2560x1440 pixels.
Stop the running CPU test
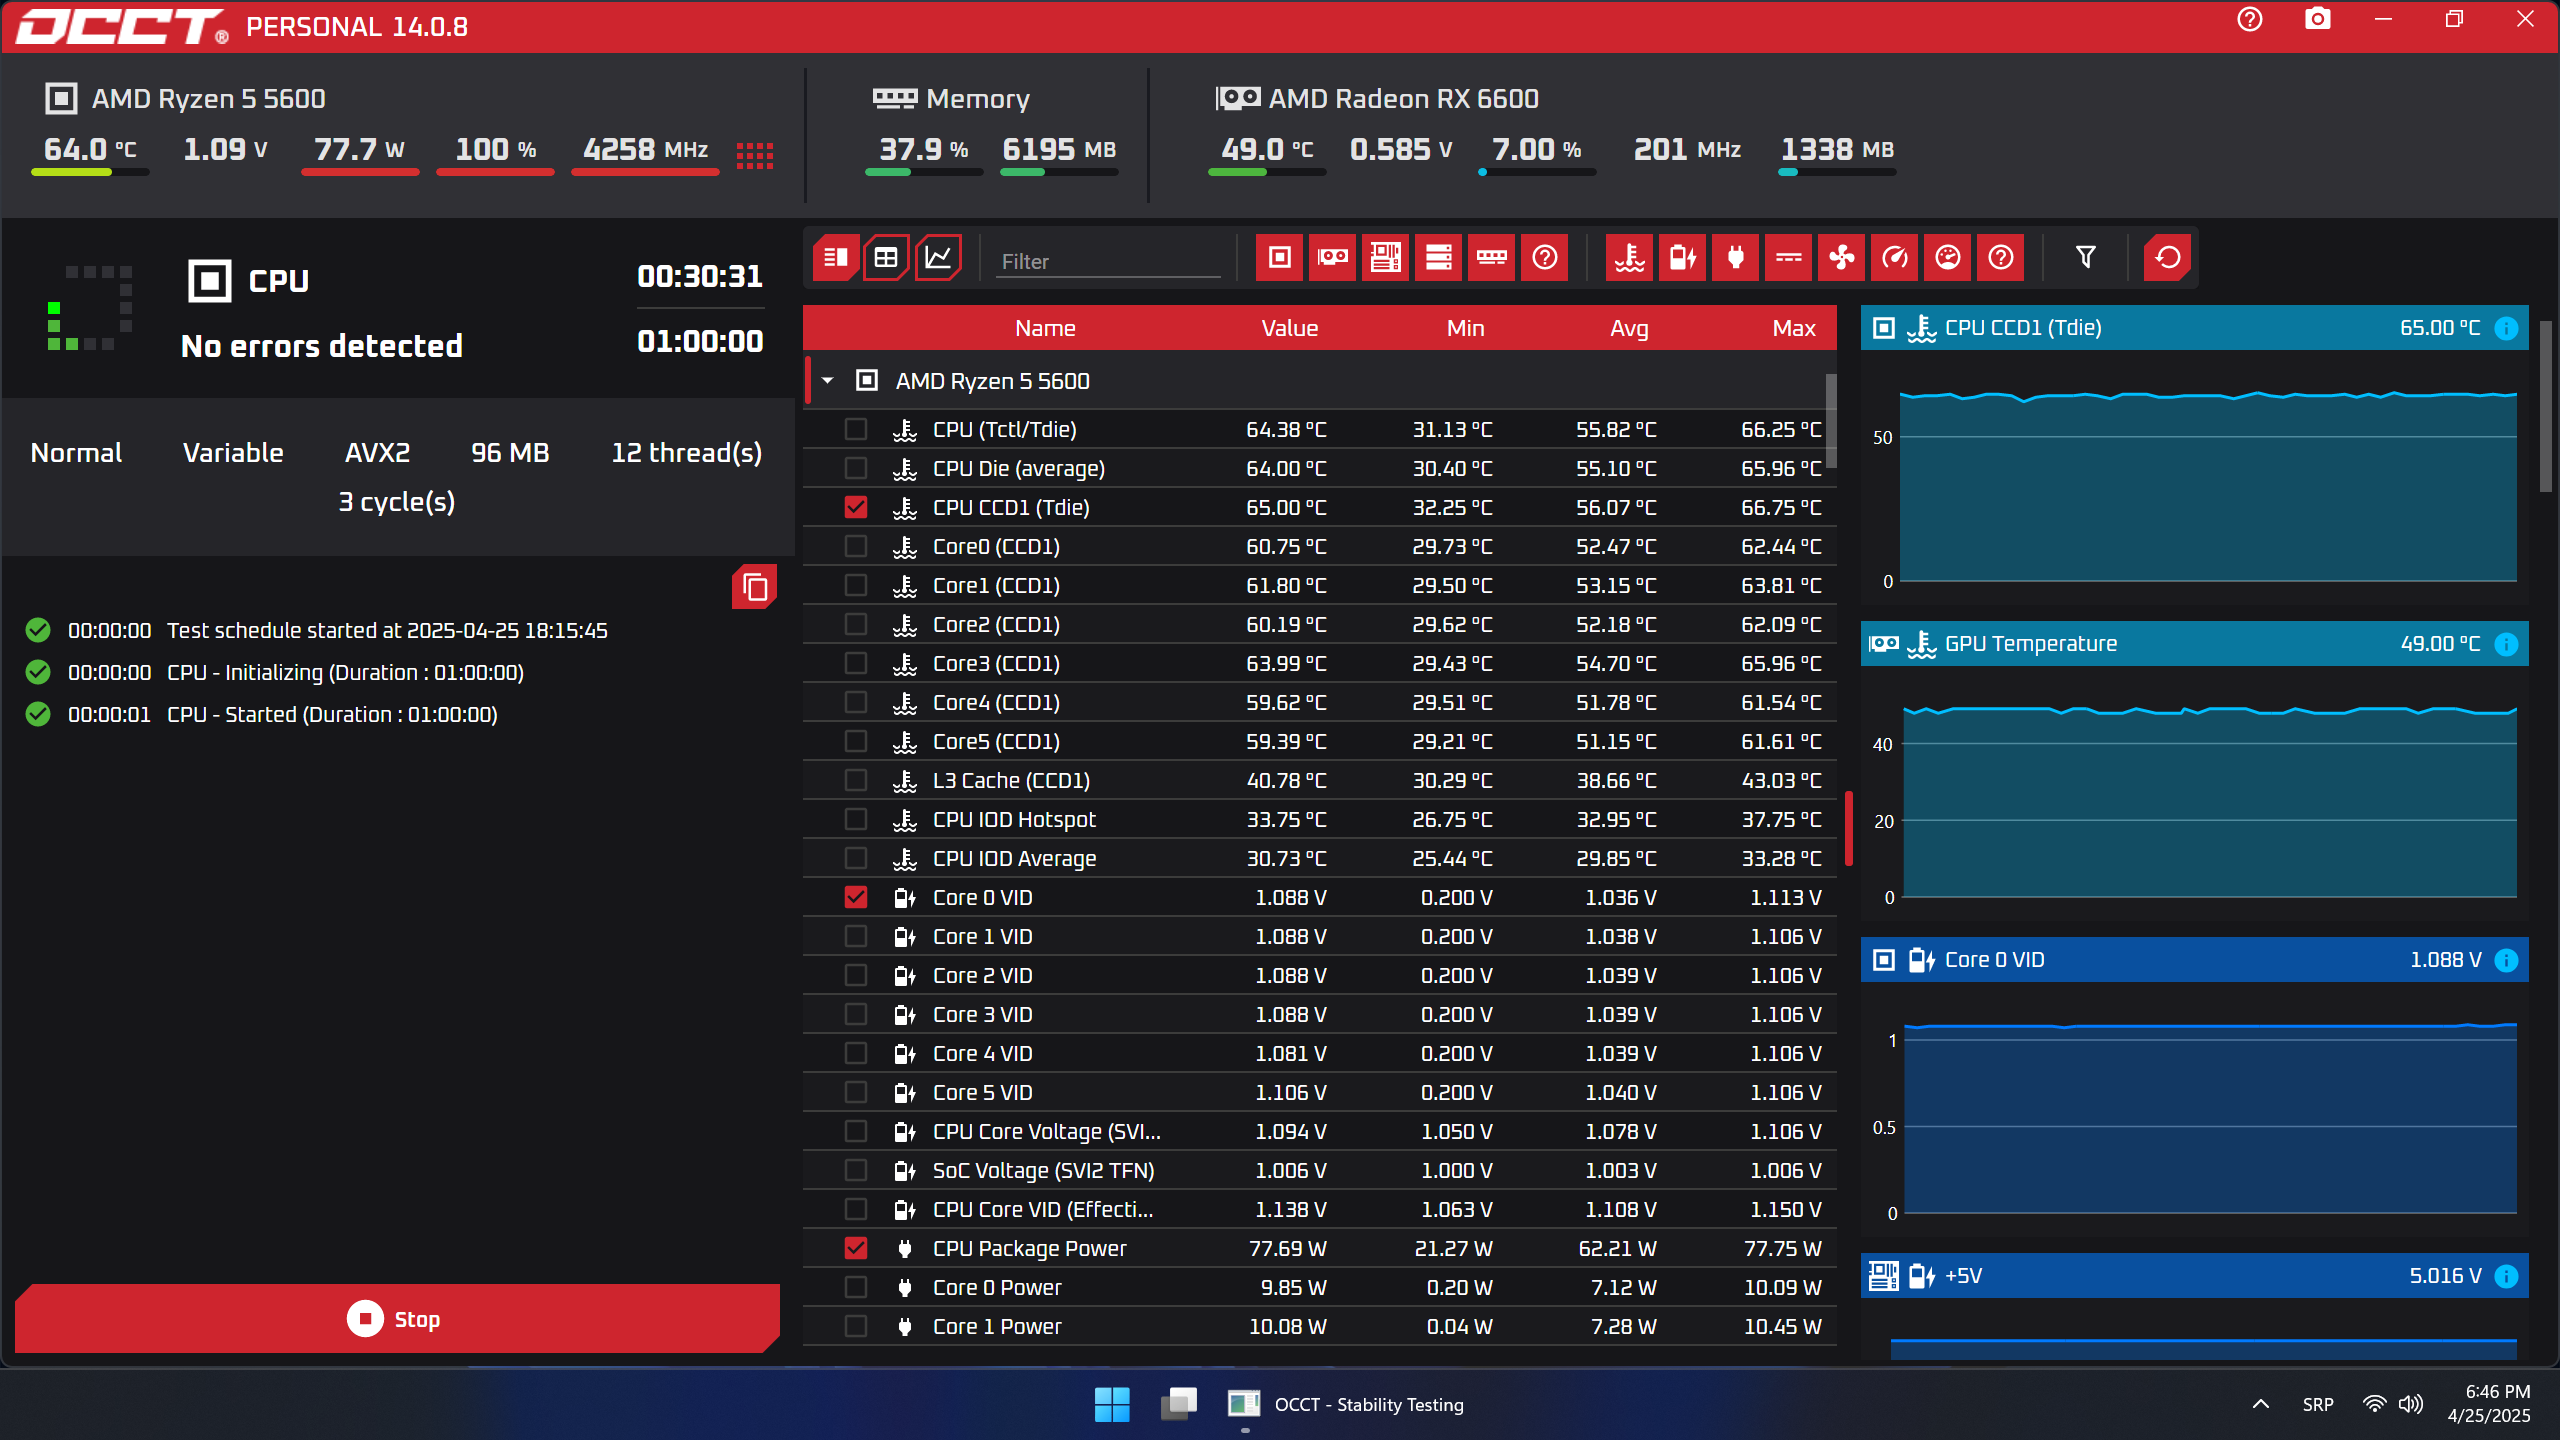click(397, 1319)
